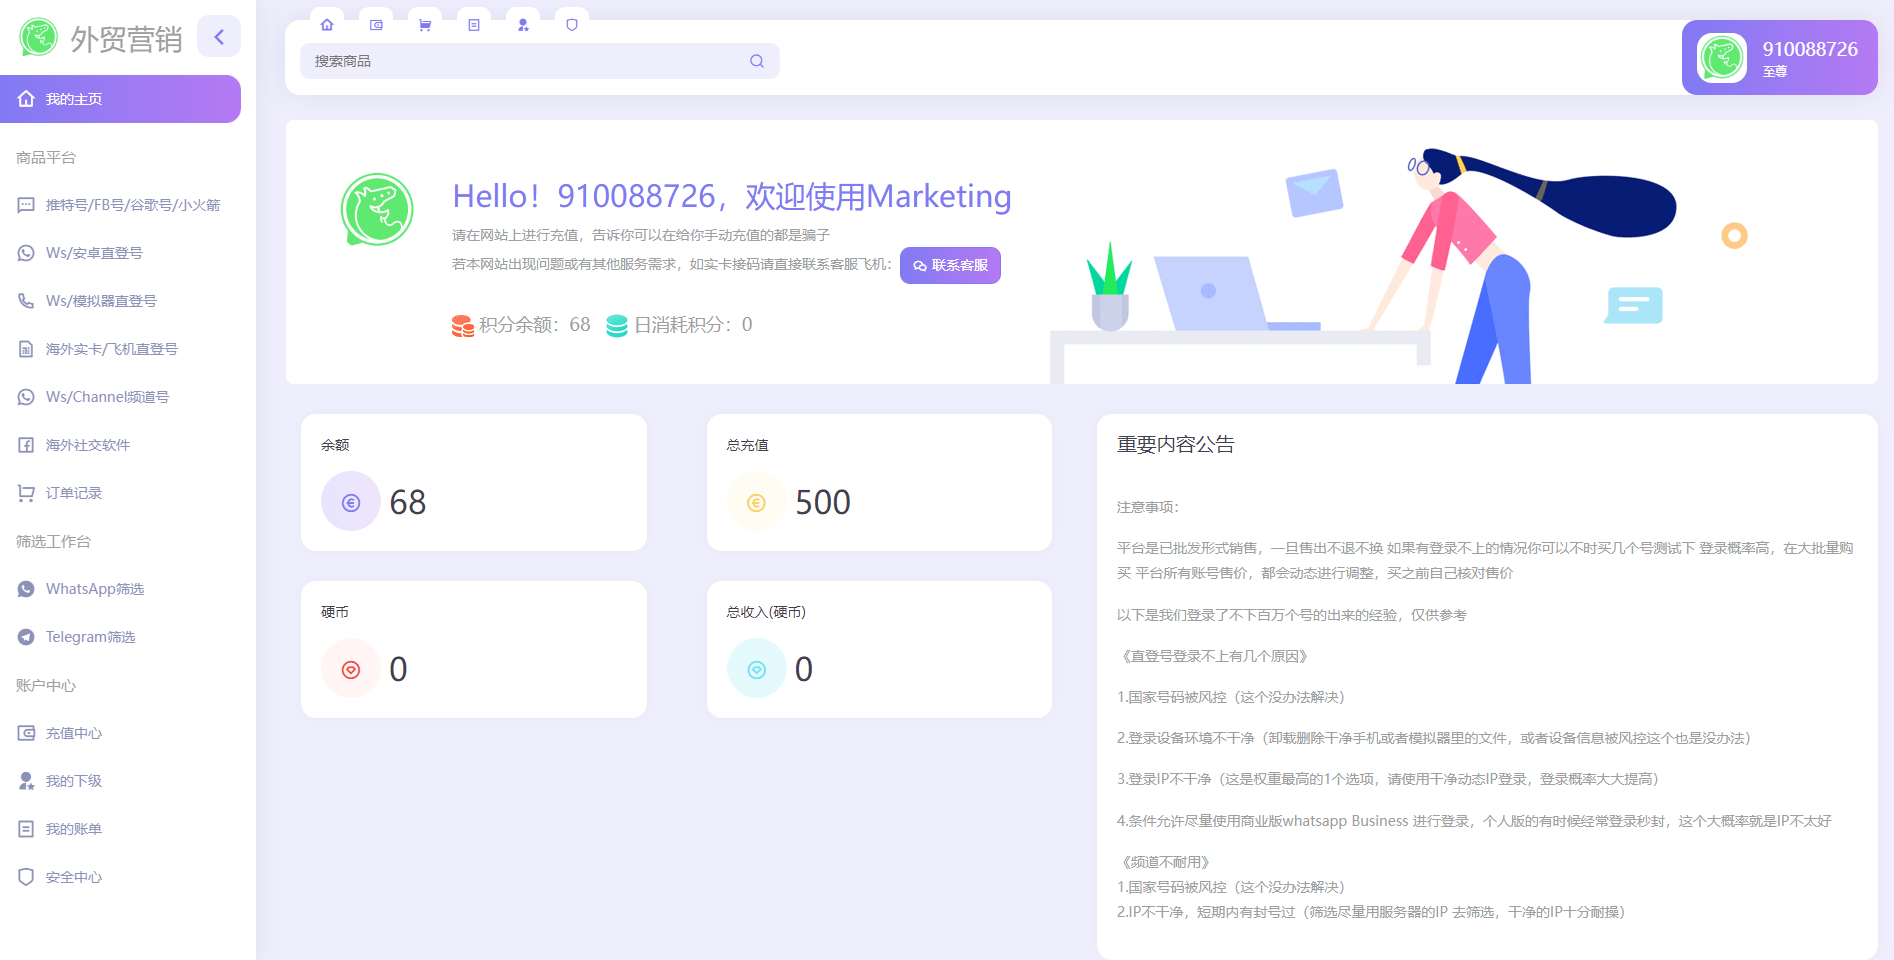Open Ws/Channel频道号 sidebar item

coord(107,397)
